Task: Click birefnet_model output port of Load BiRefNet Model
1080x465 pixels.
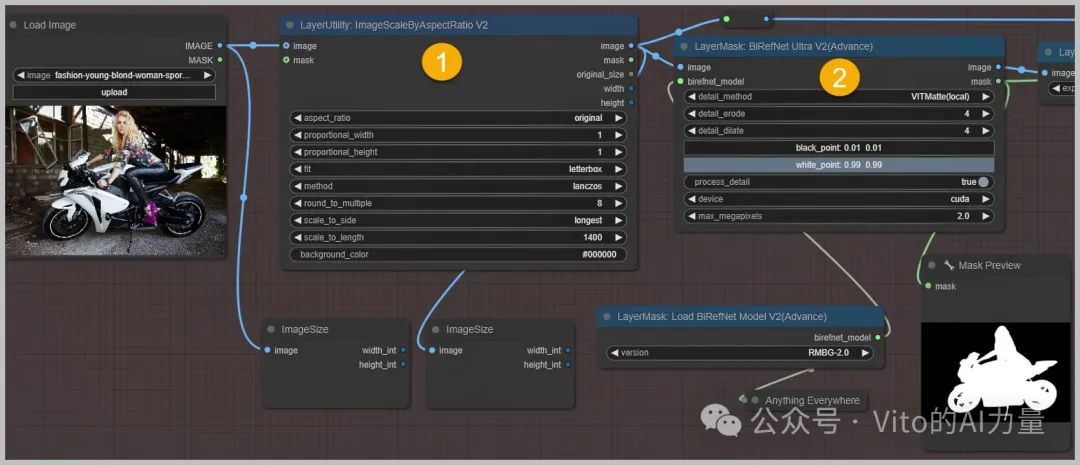Action: click(x=878, y=338)
